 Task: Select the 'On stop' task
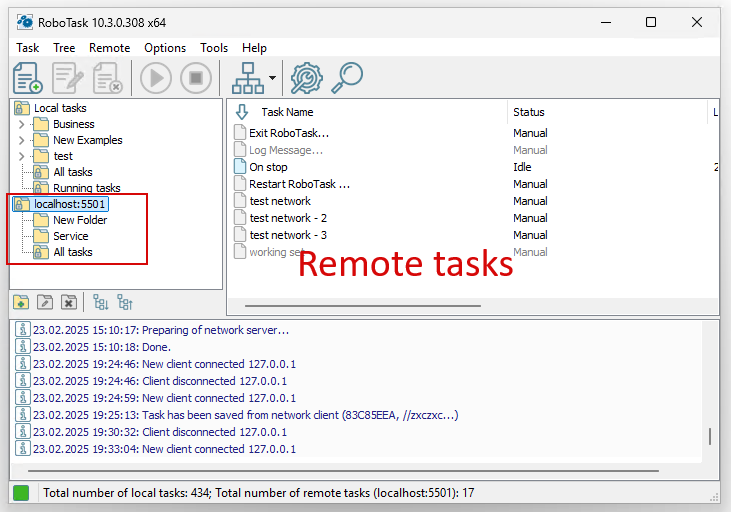coord(268,167)
